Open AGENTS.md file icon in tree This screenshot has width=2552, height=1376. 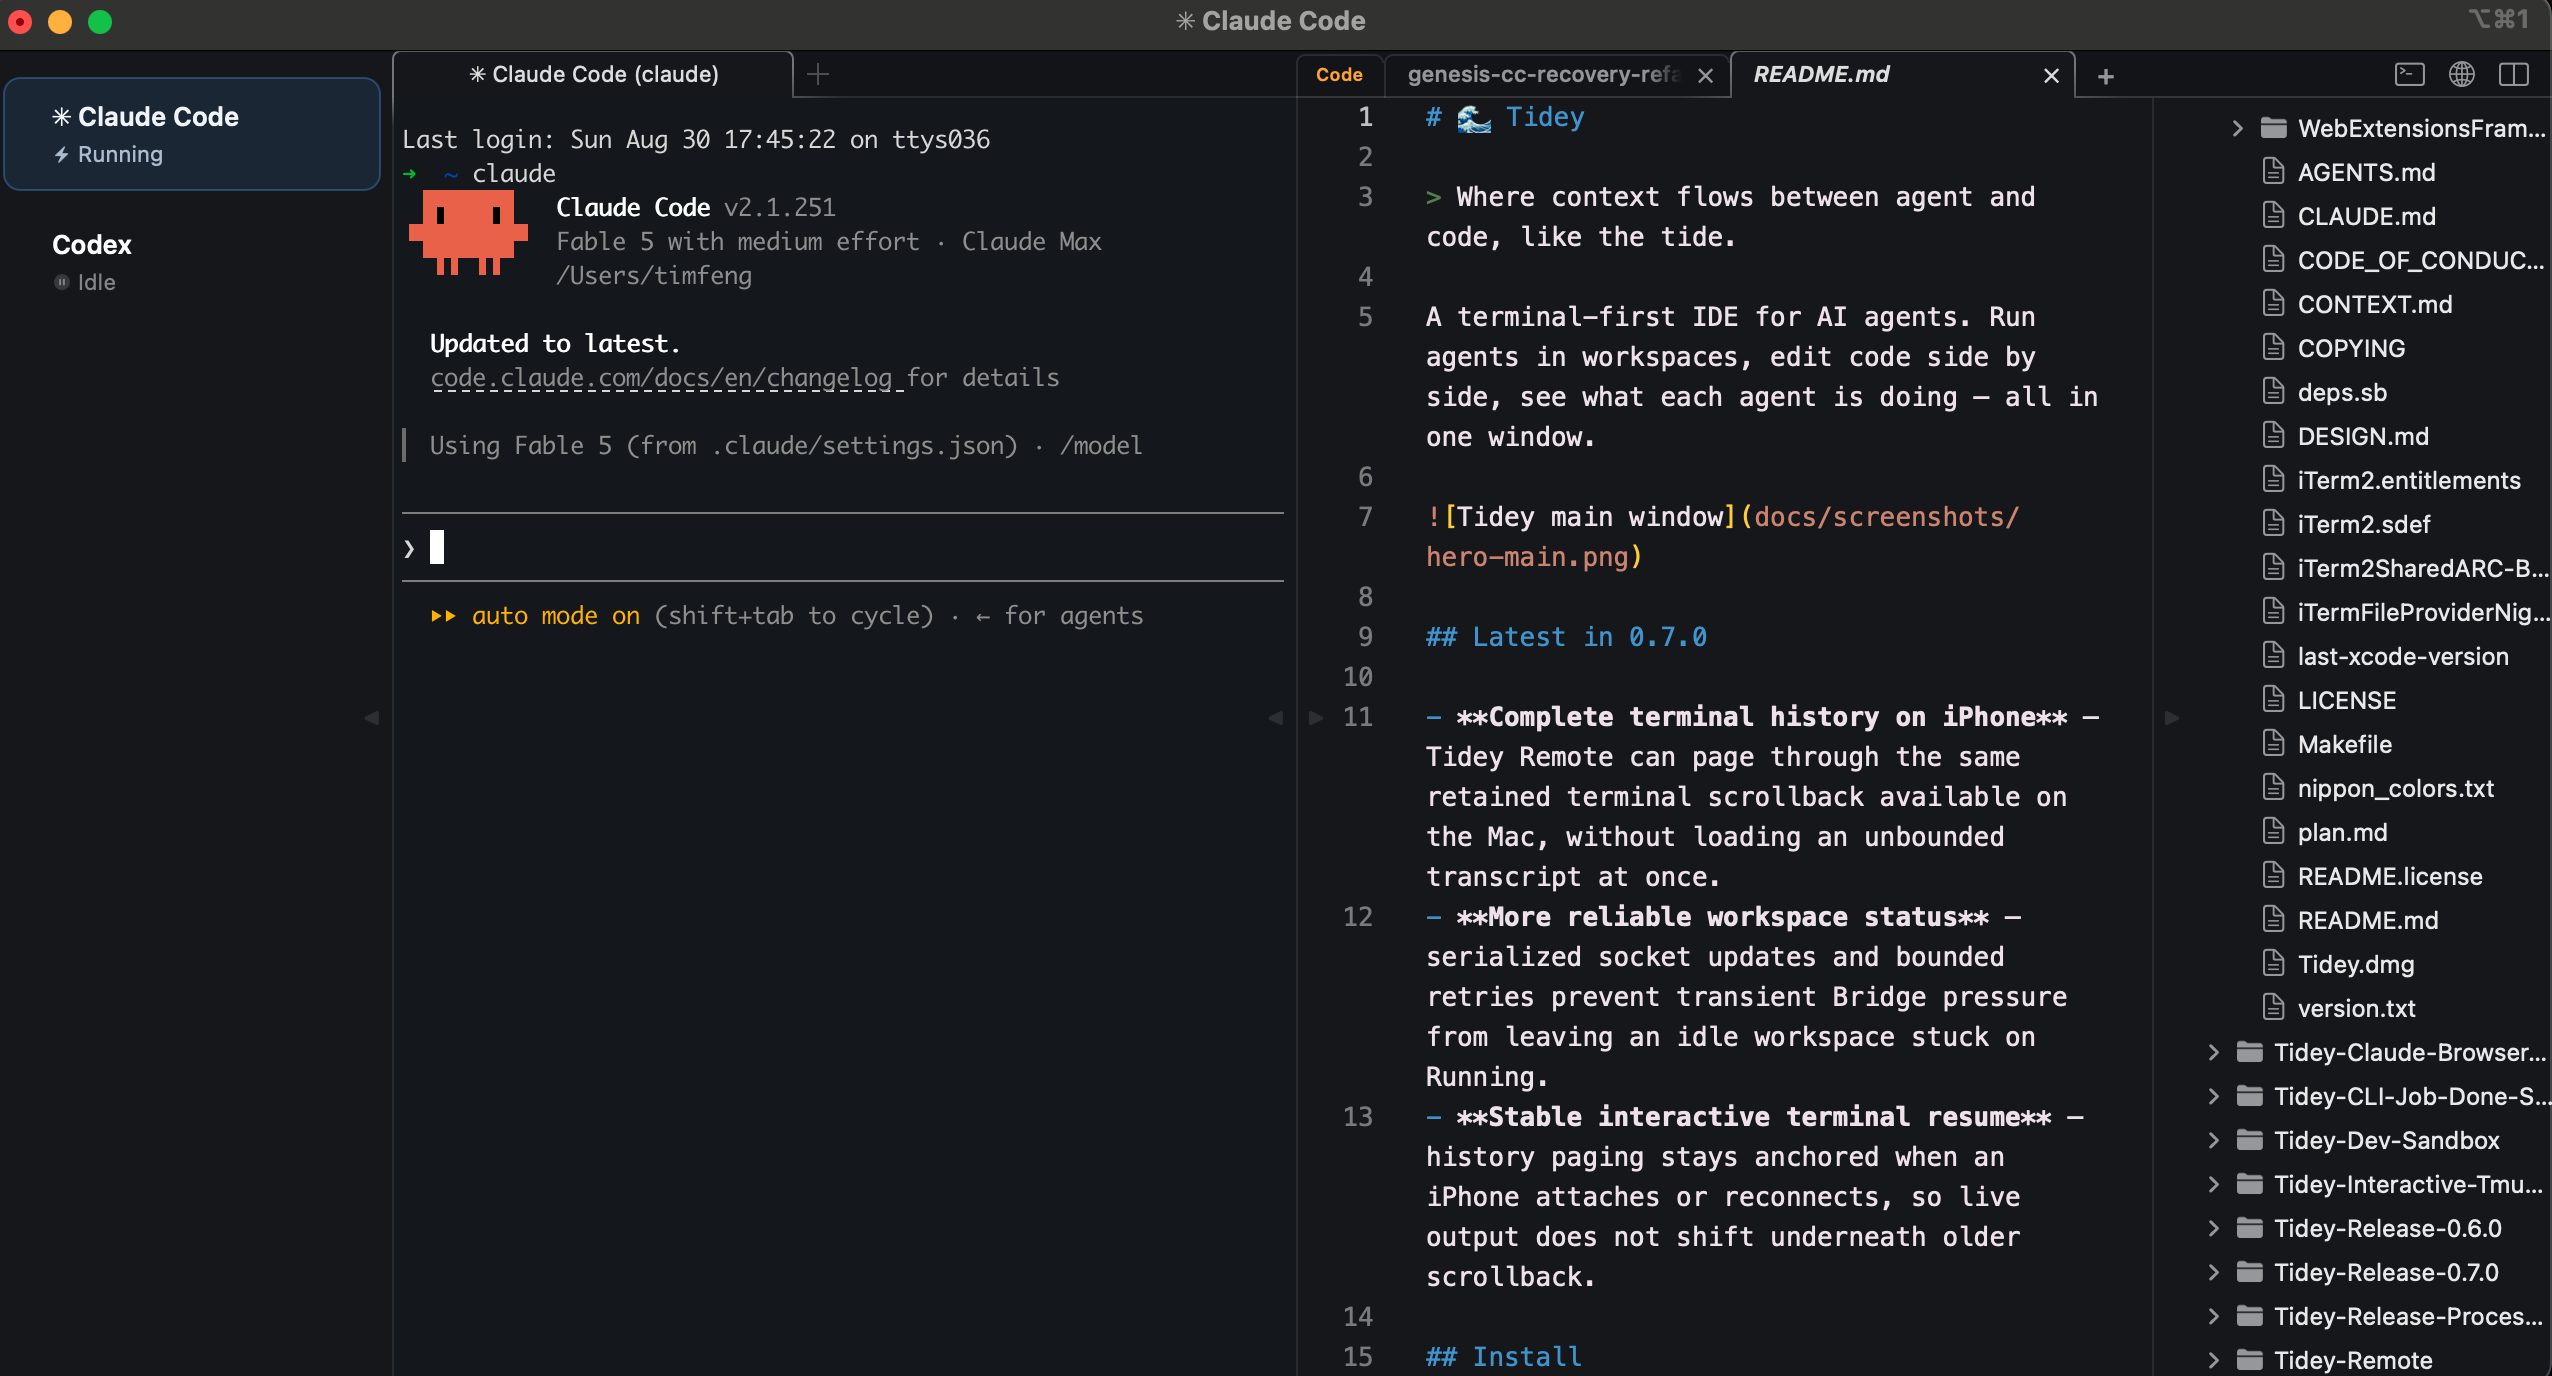pos(2274,172)
